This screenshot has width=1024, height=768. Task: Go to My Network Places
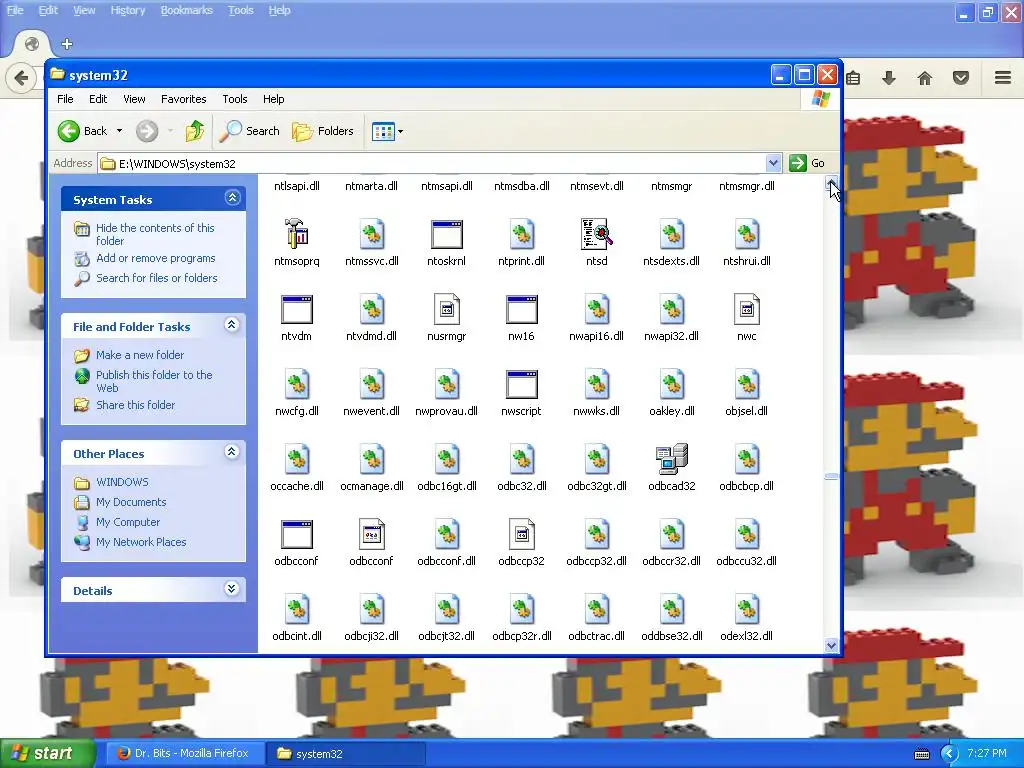141,542
